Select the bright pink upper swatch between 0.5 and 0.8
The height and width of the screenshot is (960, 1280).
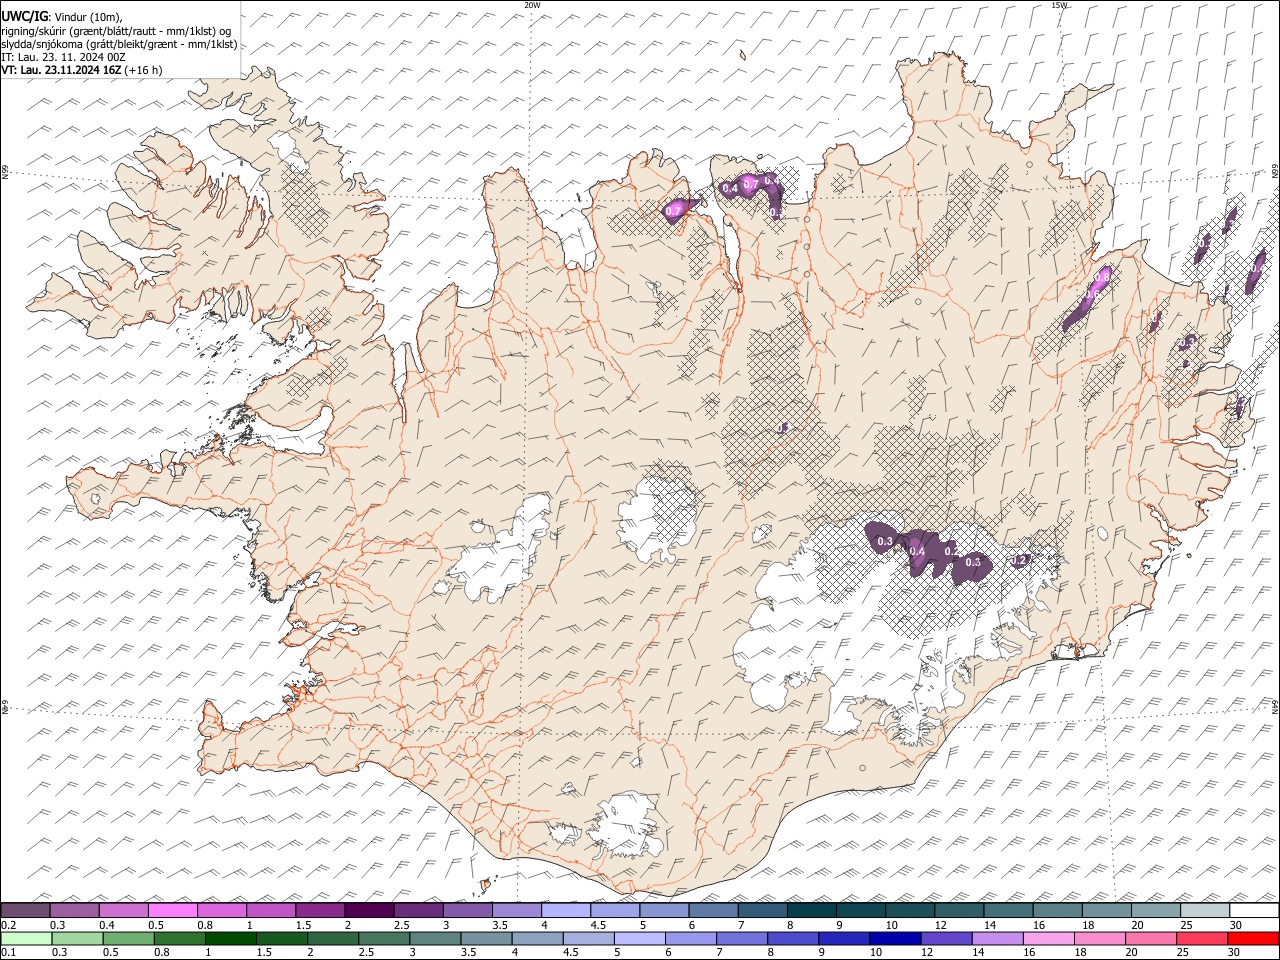pos(173,910)
